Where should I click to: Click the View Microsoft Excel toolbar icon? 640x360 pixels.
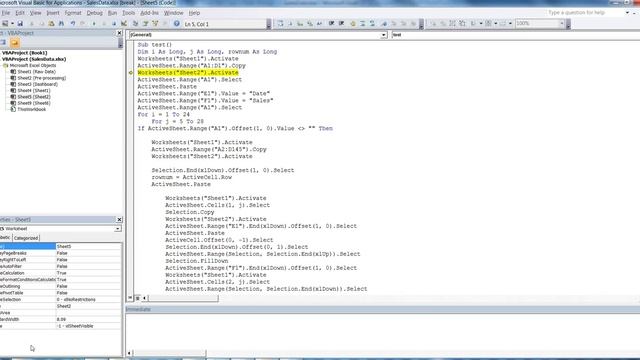[x=5, y=24]
